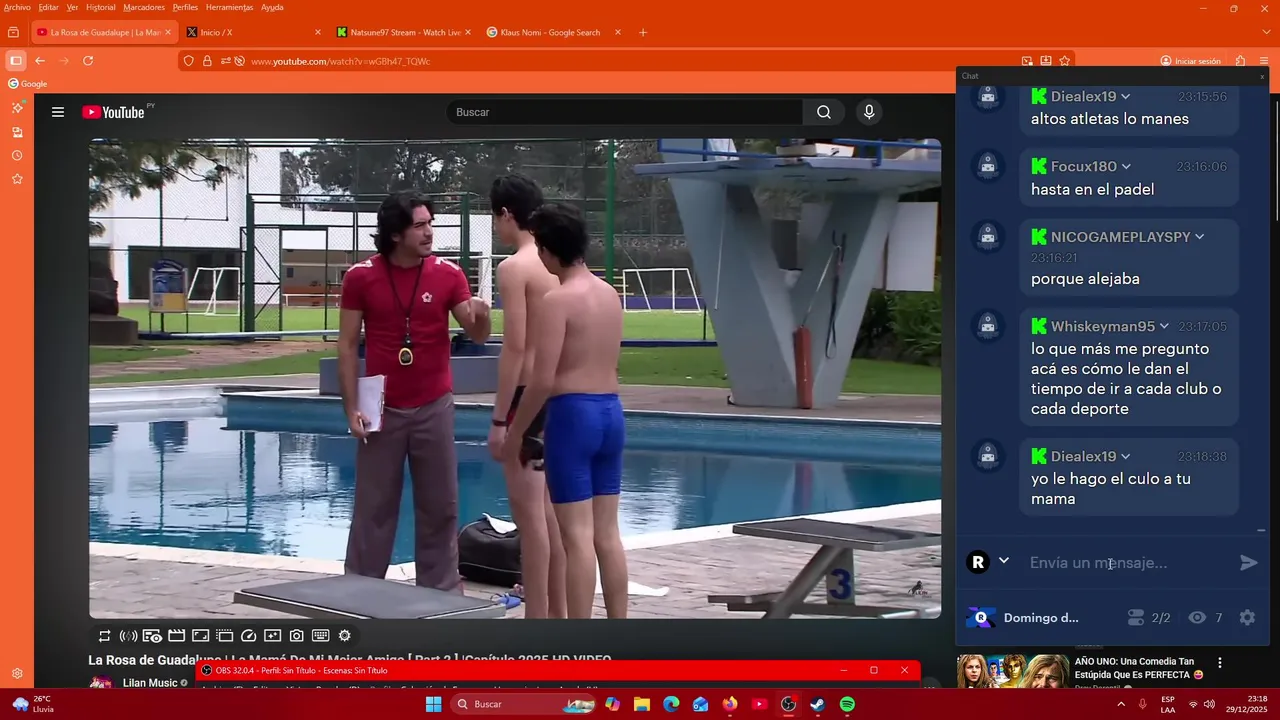The image size is (1280, 720).
Task: Toggle taskbar microphone mute icon
Action: coord(1142,704)
